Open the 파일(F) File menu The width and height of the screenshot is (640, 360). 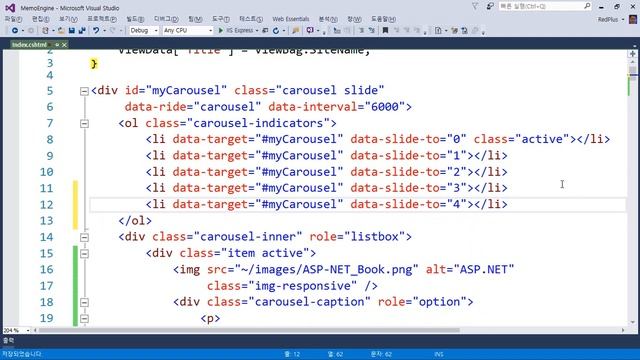(x=13, y=19)
